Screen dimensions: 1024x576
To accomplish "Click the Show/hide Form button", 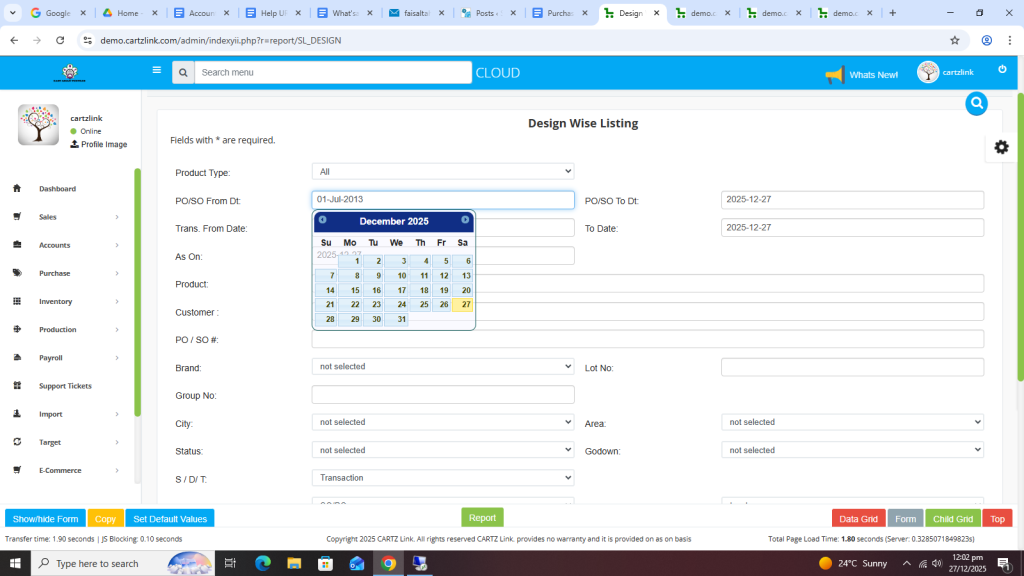I will click(45, 519).
